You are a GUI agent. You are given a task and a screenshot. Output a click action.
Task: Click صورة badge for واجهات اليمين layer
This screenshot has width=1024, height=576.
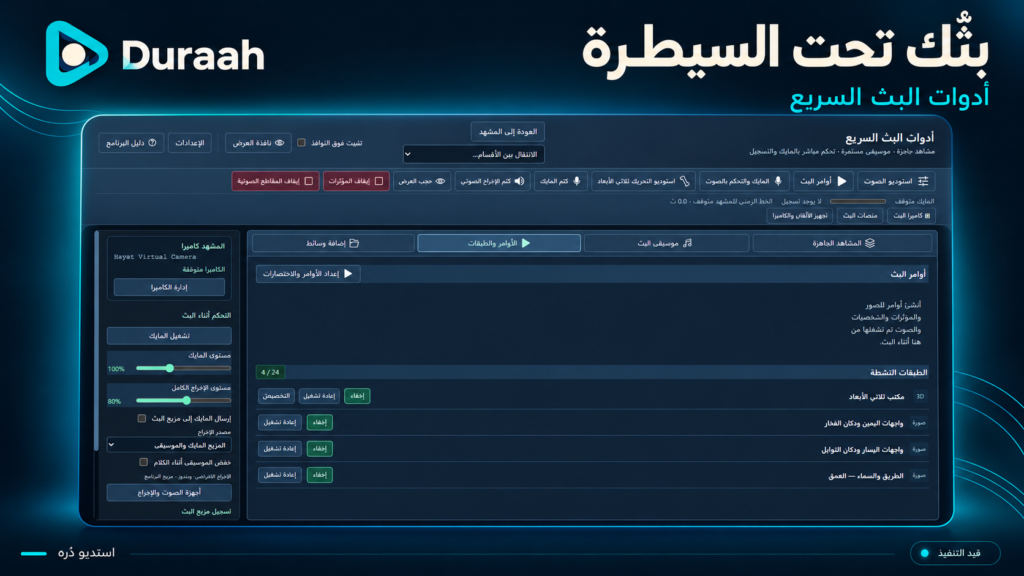tap(919, 423)
